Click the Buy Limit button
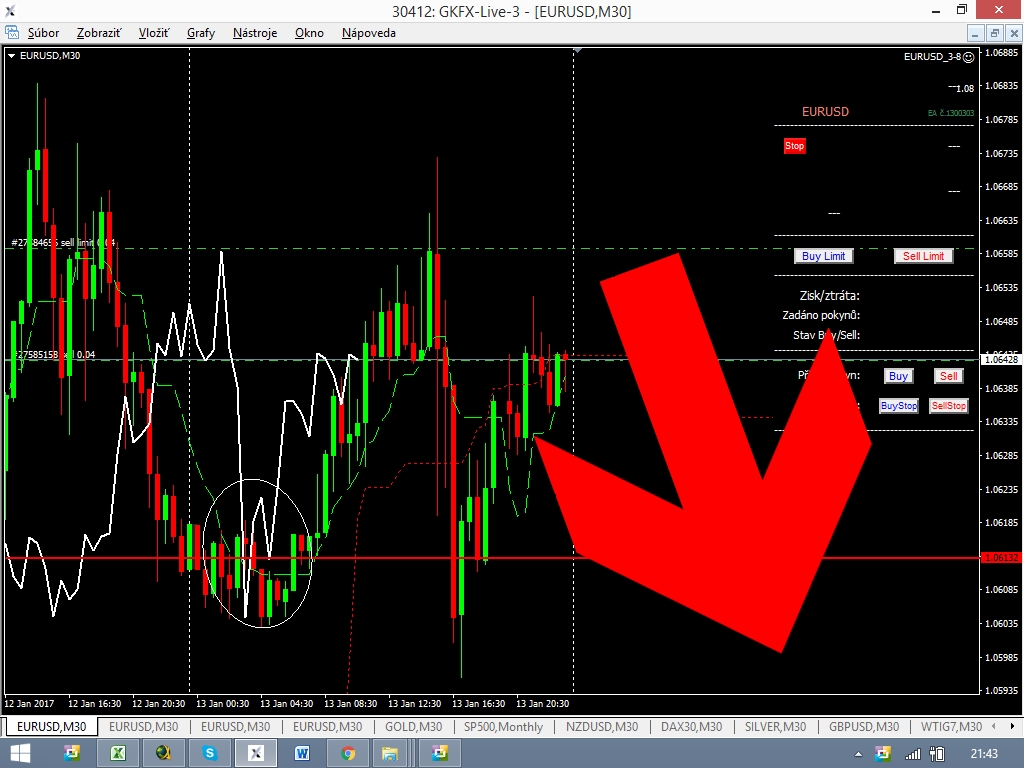Viewport: 1024px width, 768px height. 823,256
